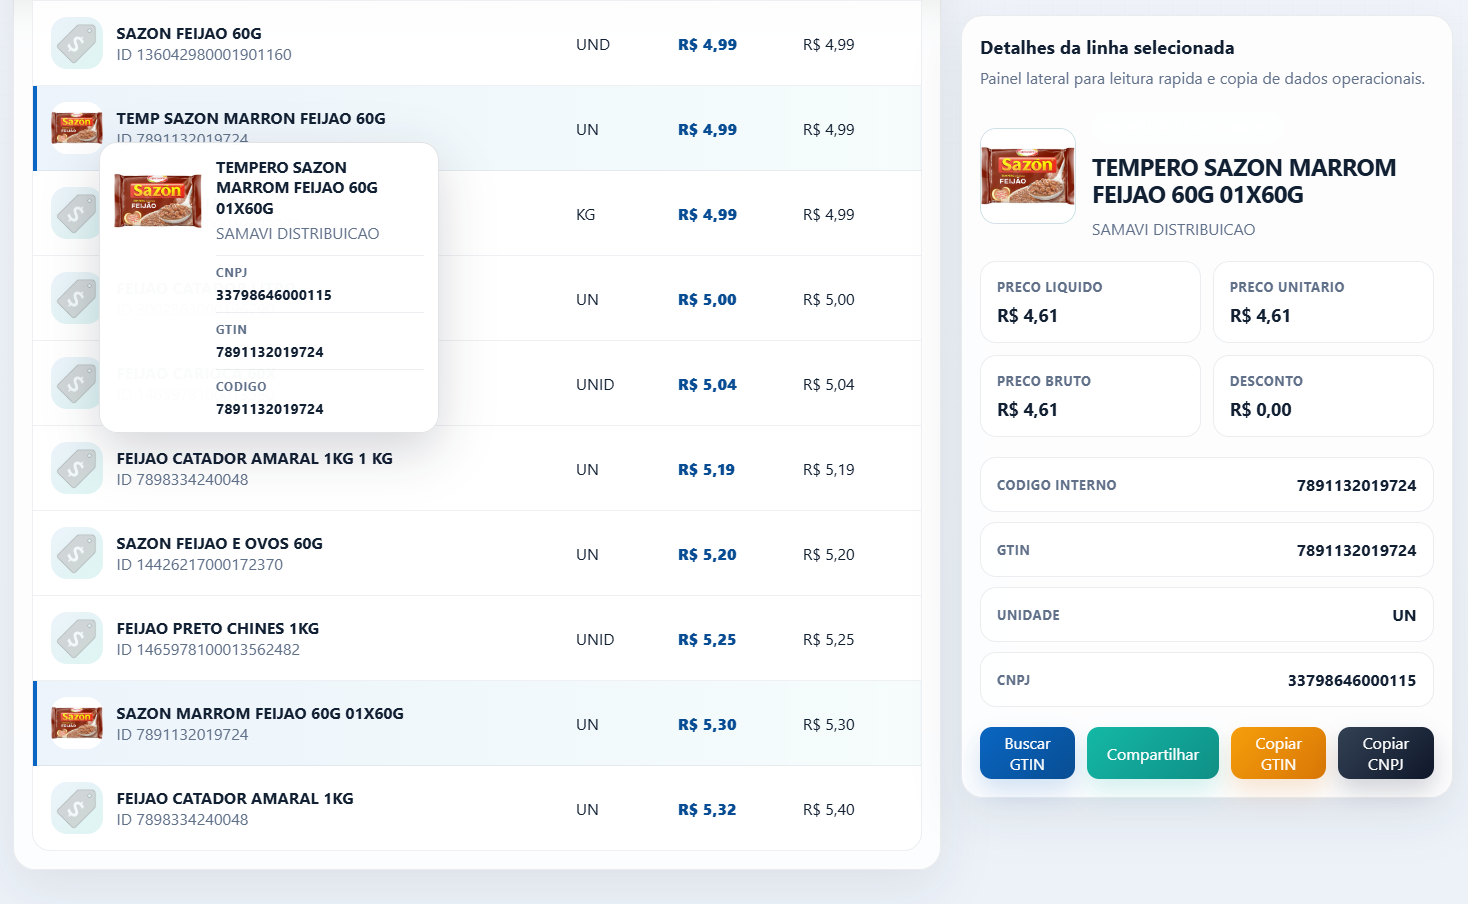Click the Sazon product image in the popup card

[x=158, y=200]
